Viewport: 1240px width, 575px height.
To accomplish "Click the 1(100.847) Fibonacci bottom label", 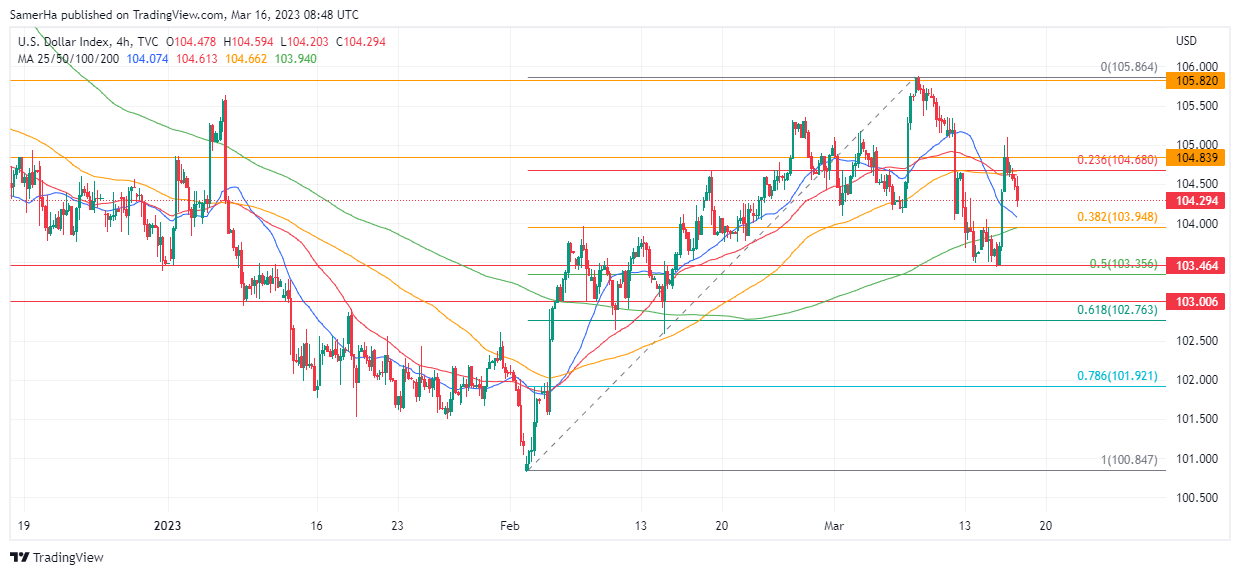I will pos(1128,460).
